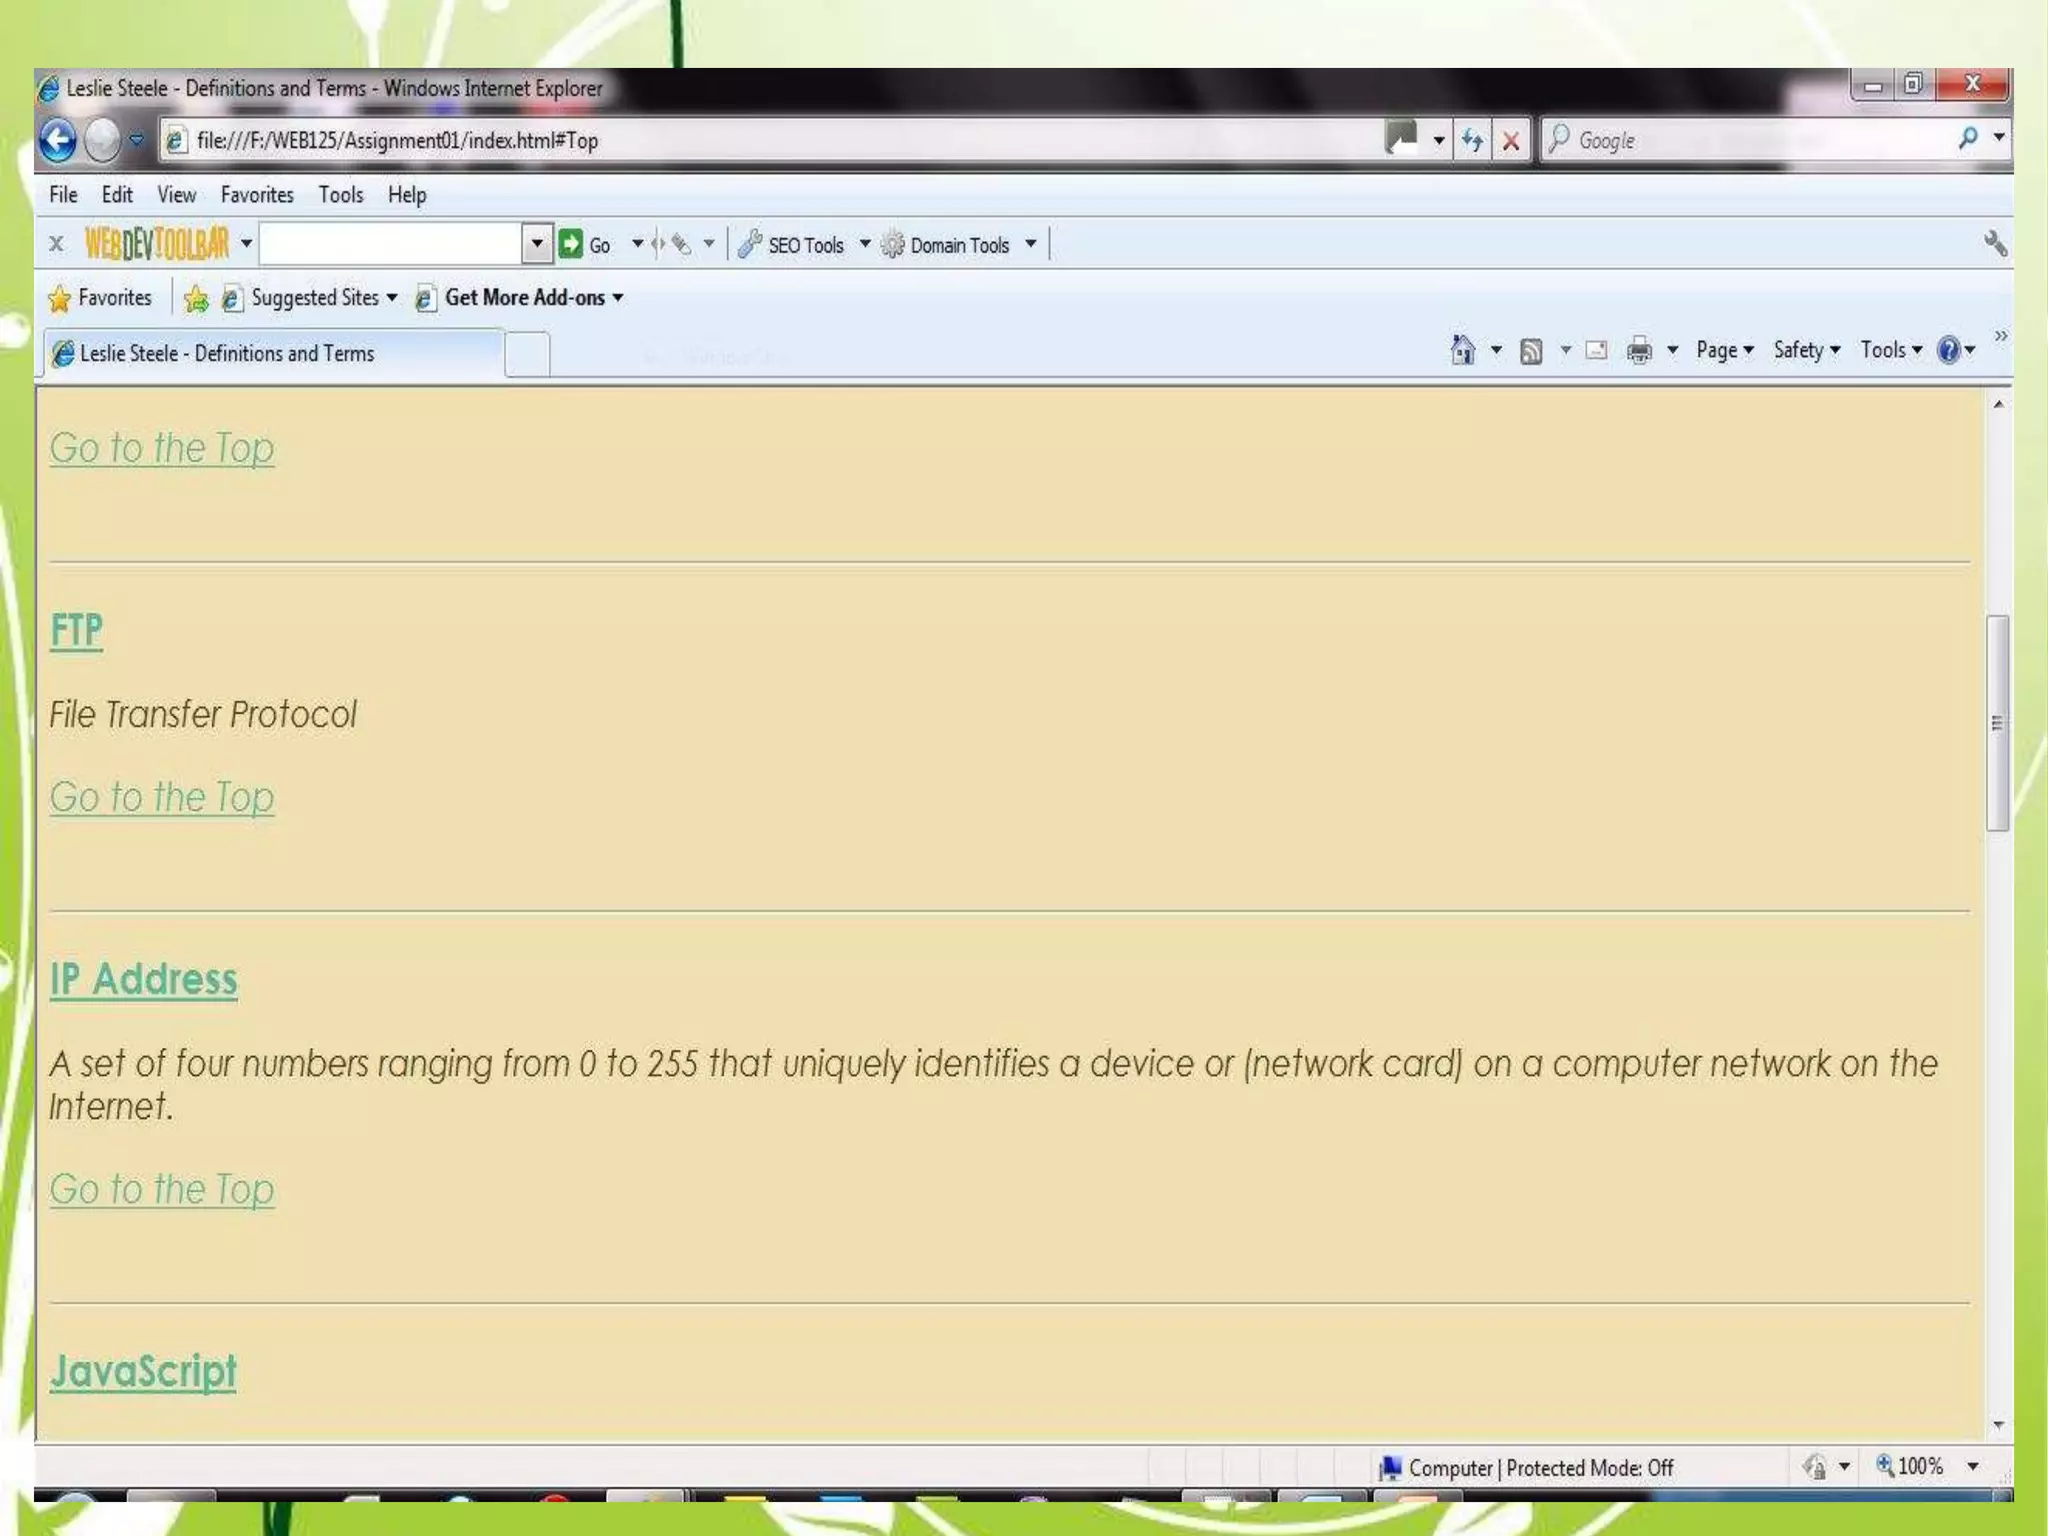This screenshot has height=1536, width=2048.
Task: Click the address bar with index.html#Top
Action: [771, 140]
